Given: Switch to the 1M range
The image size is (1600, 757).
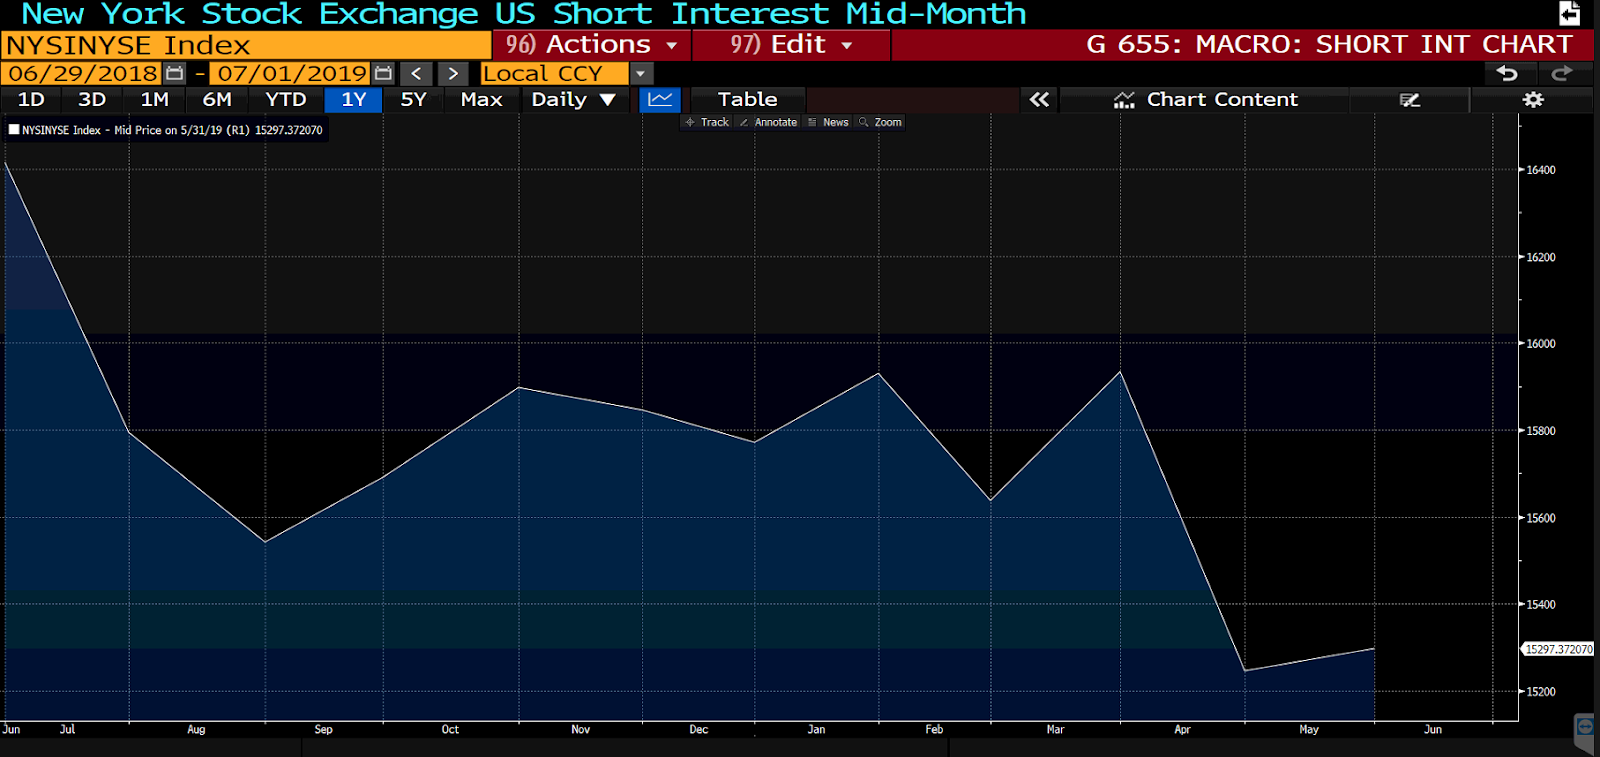Looking at the screenshot, I should [x=155, y=99].
